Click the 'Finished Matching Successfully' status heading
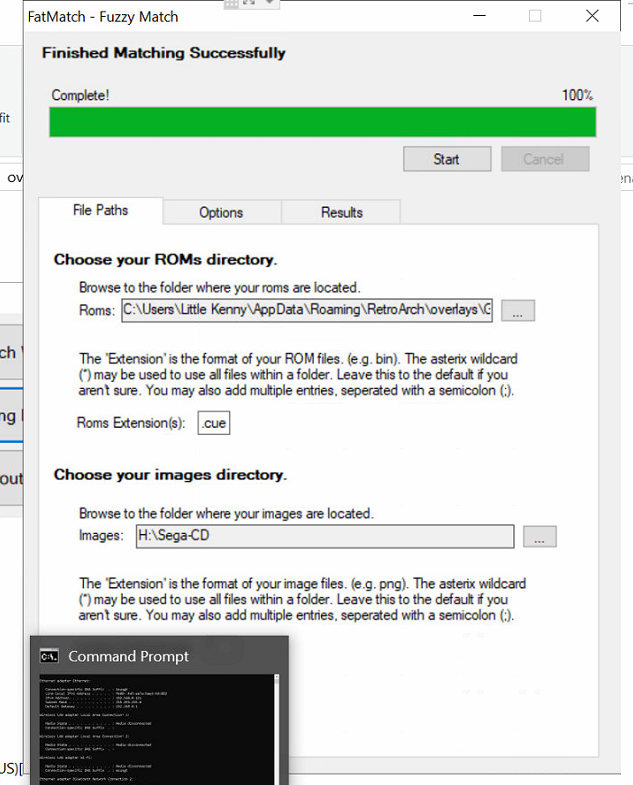 (163, 53)
